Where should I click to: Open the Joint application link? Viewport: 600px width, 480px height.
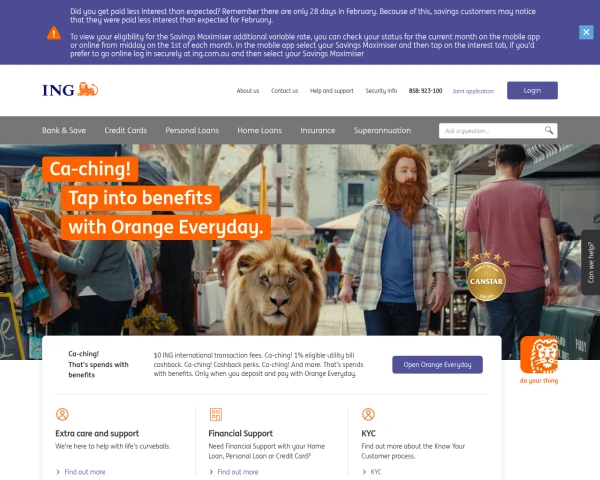[473, 91]
